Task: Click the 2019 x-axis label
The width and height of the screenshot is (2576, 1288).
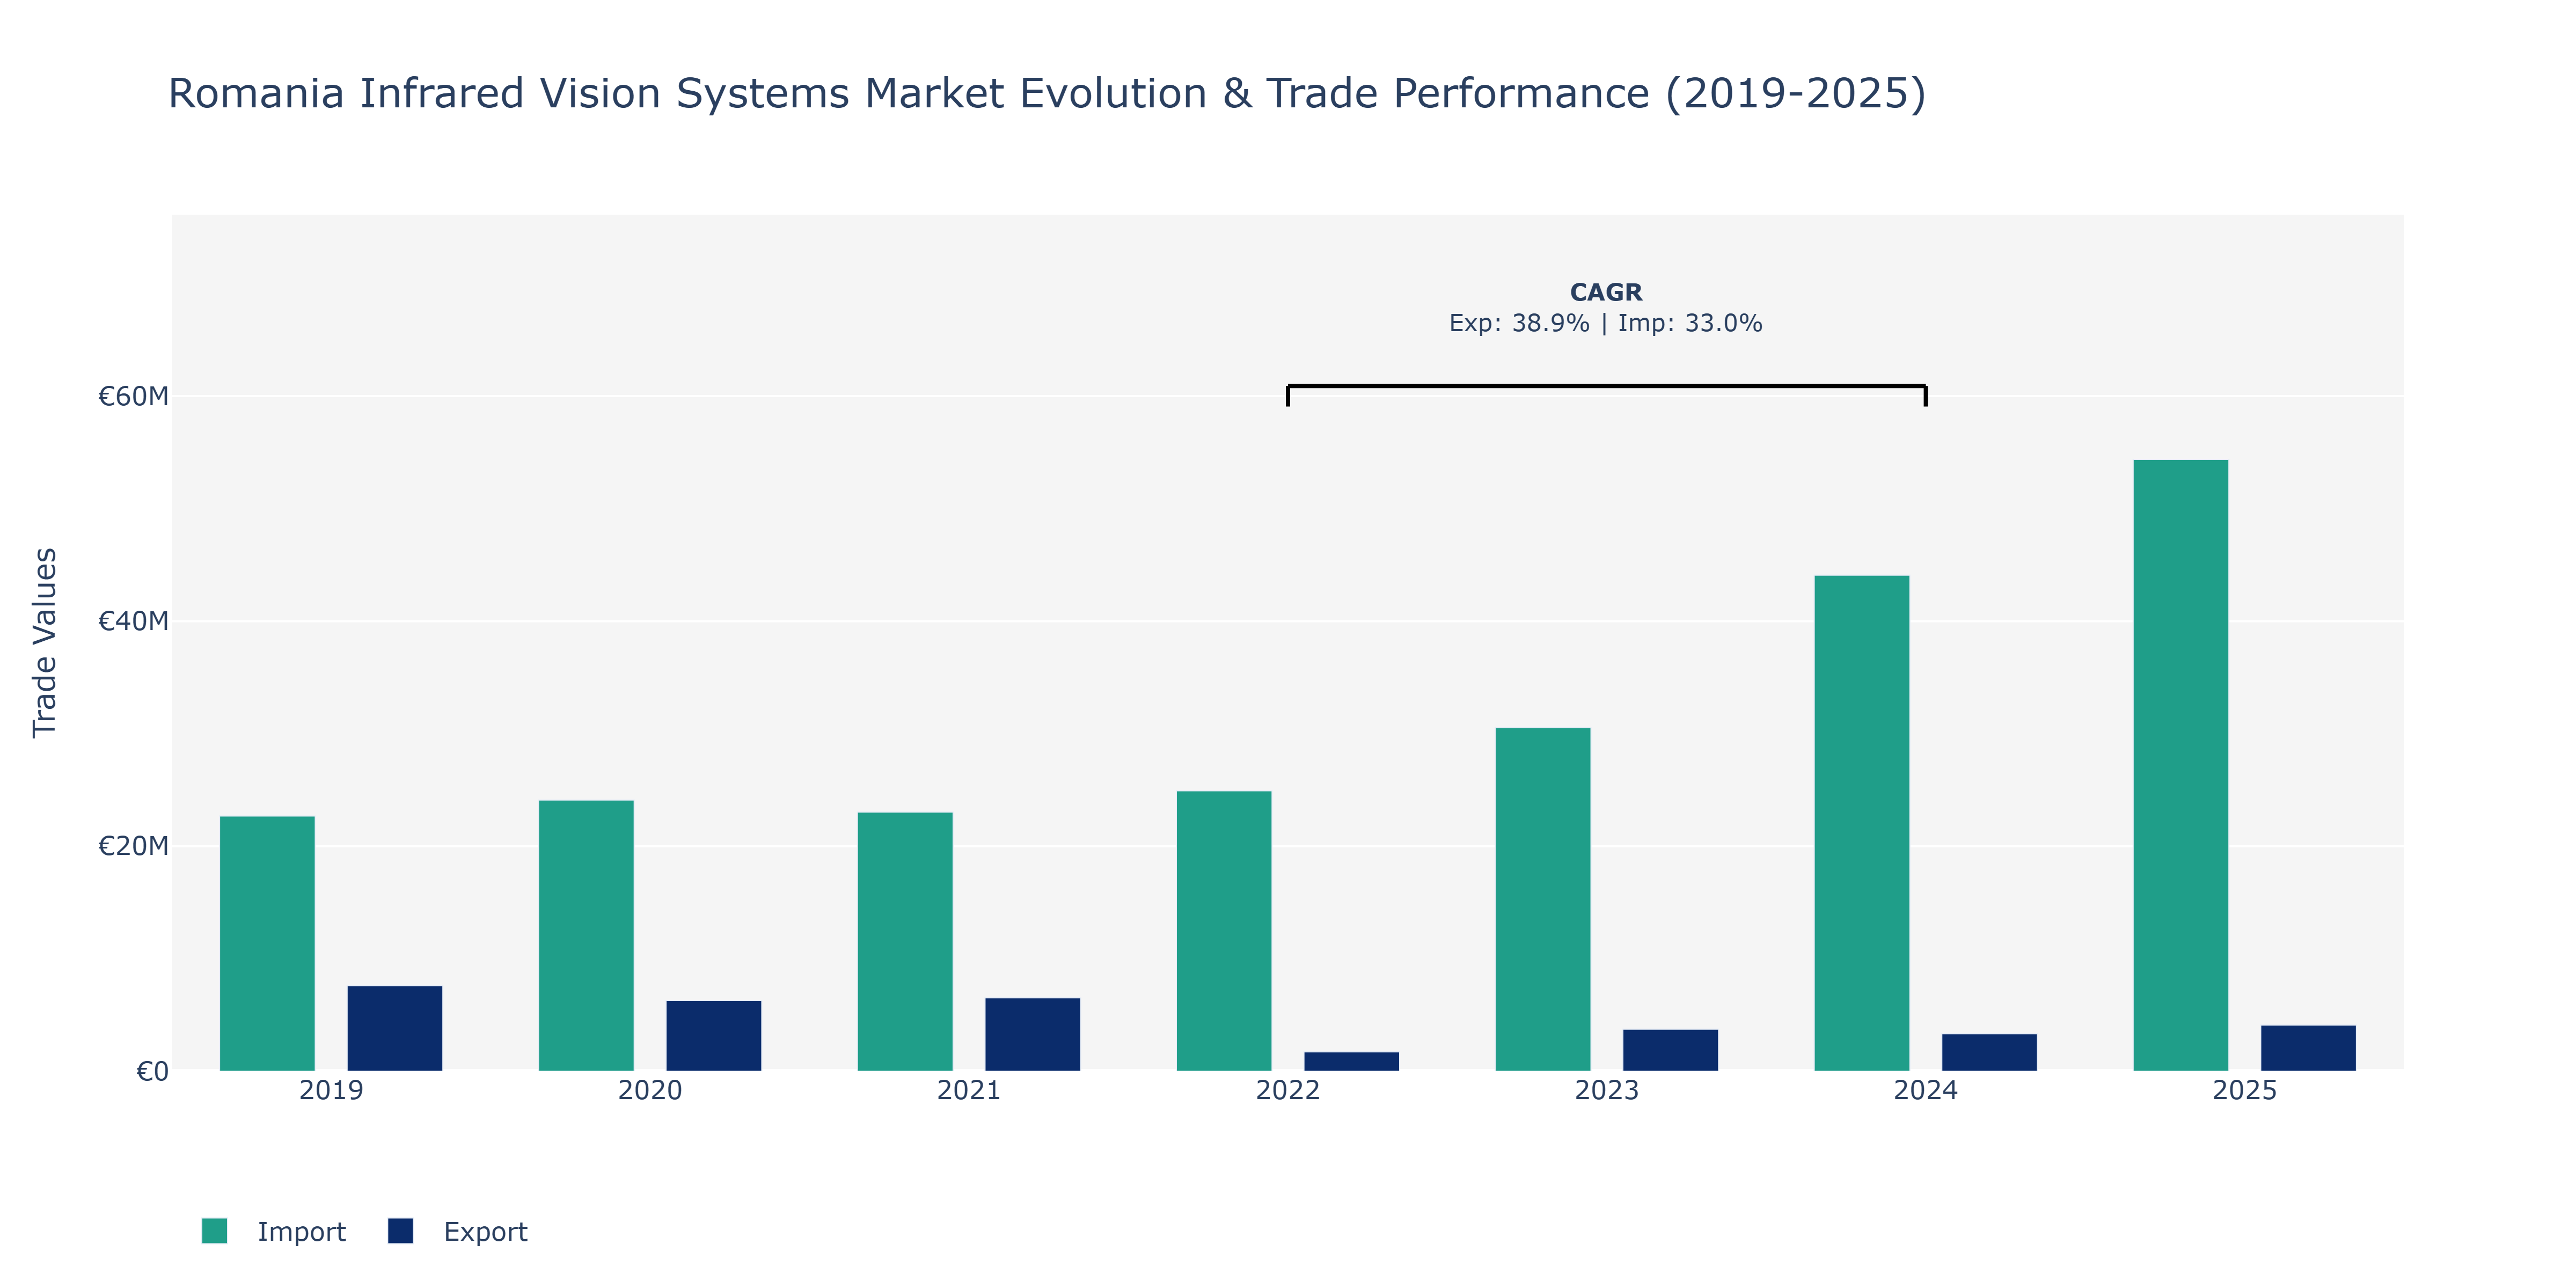Action: tap(331, 1090)
